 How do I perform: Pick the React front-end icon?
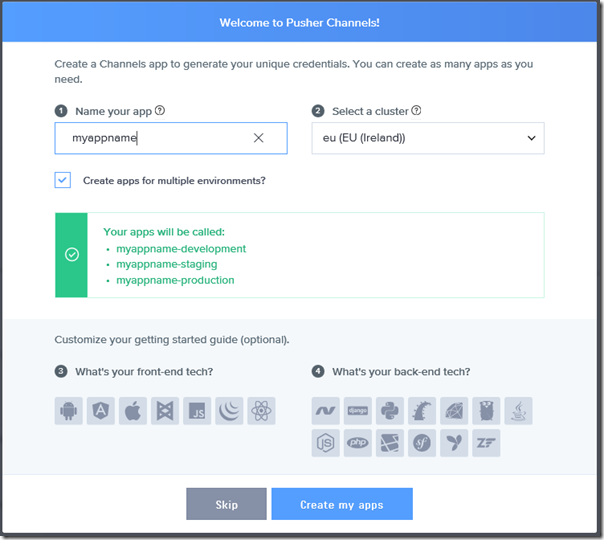[x=262, y=411]
